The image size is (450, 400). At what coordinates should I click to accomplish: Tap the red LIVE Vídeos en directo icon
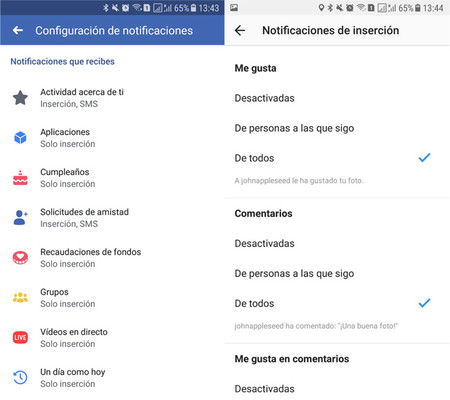point(20,337)
